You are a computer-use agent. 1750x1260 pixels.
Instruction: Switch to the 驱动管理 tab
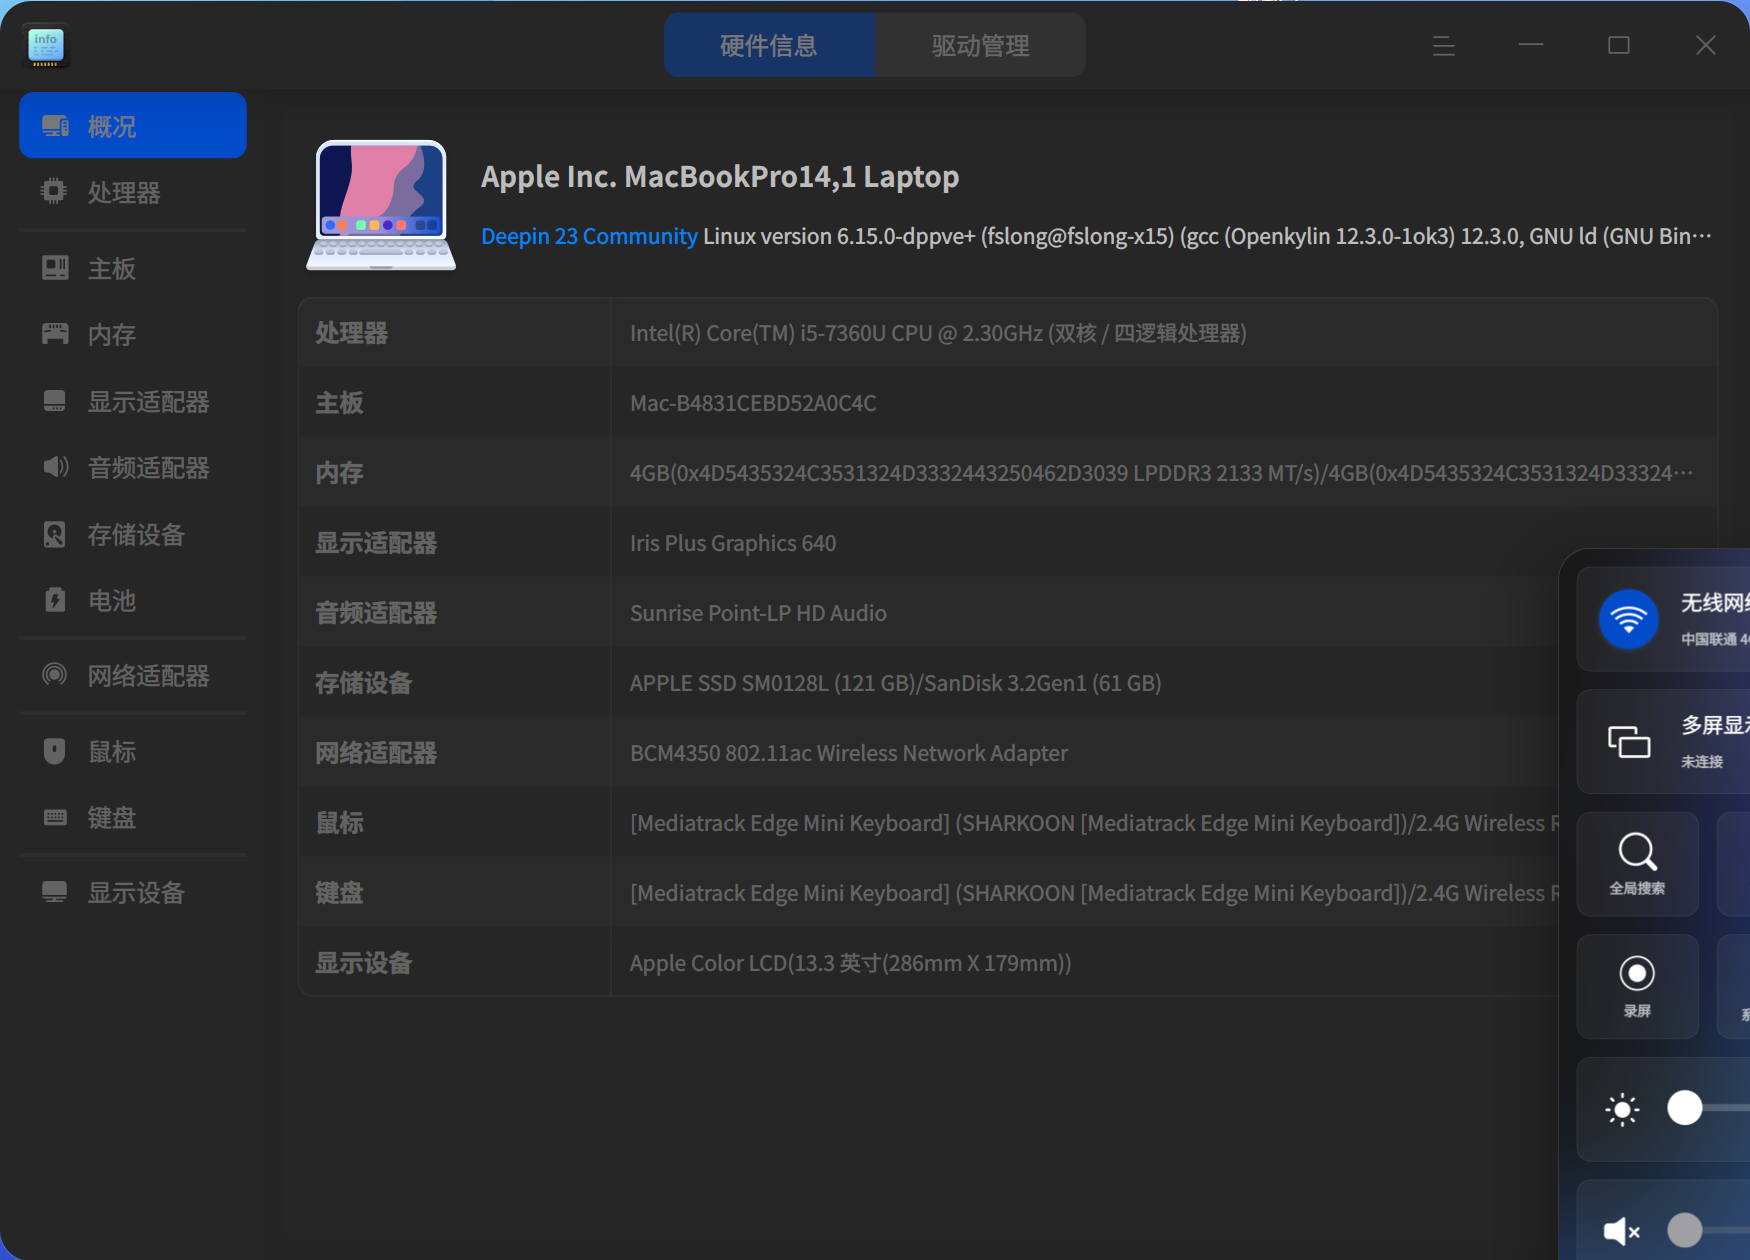[981, 45]
